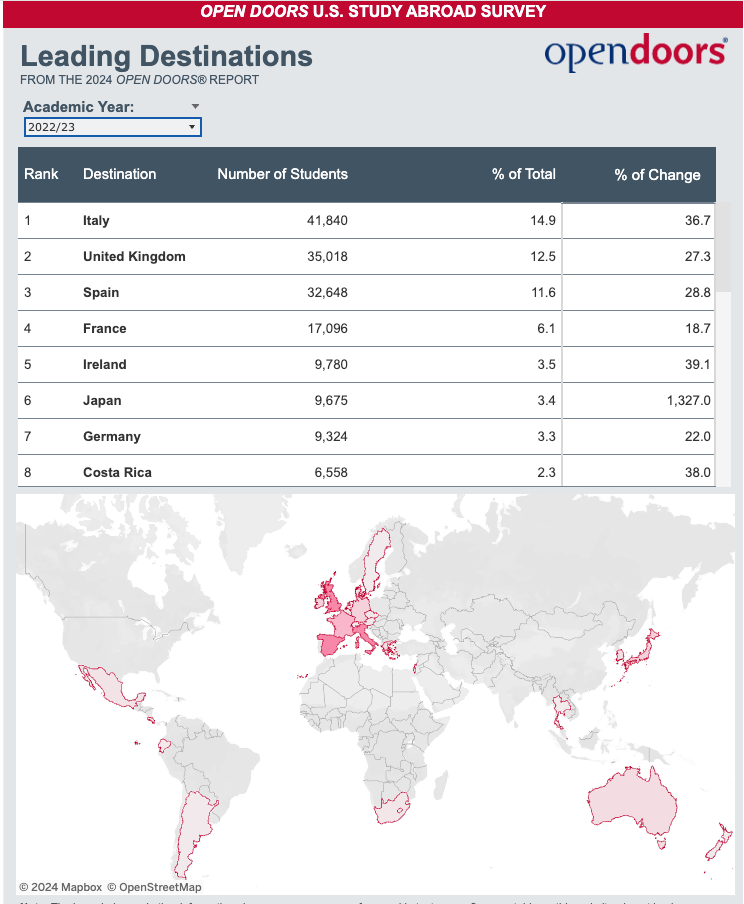Click Italy's student count 41,840

coord(327,221)
